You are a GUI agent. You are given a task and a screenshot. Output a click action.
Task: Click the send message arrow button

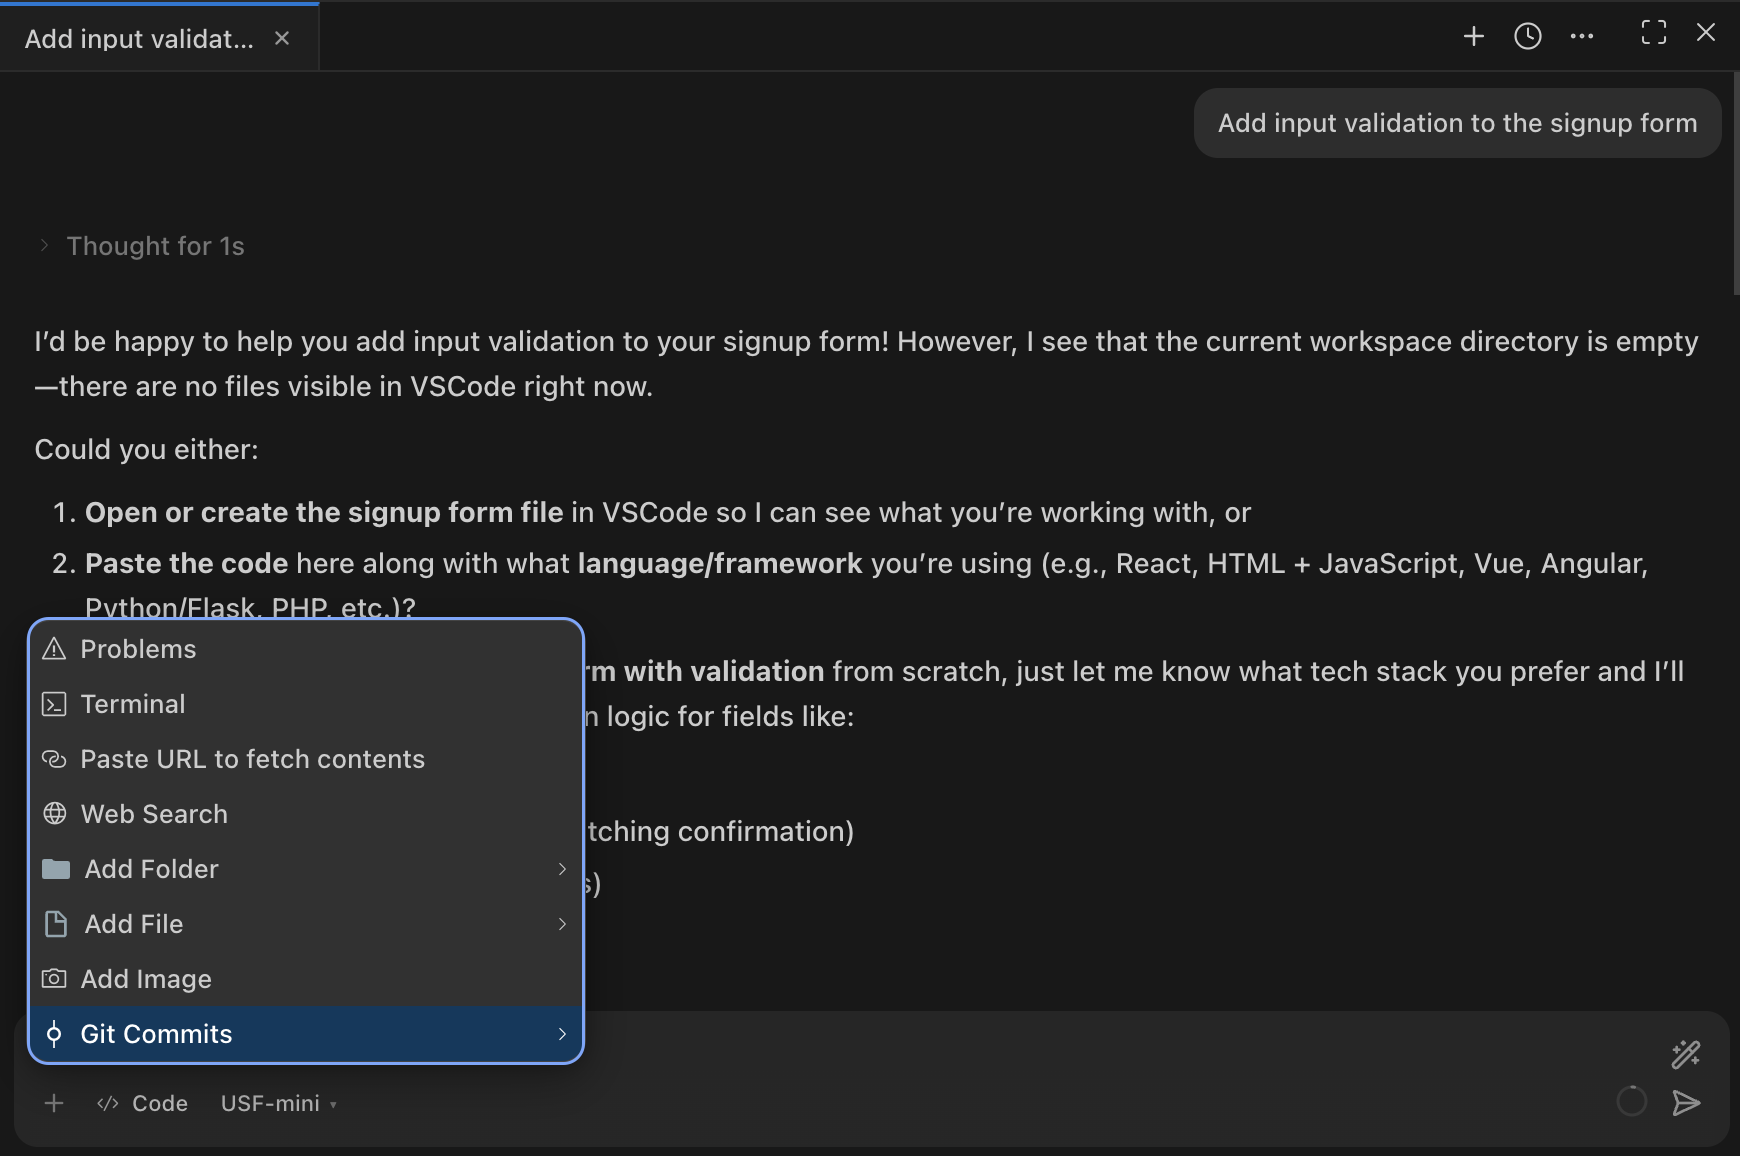(1686, 1102)
